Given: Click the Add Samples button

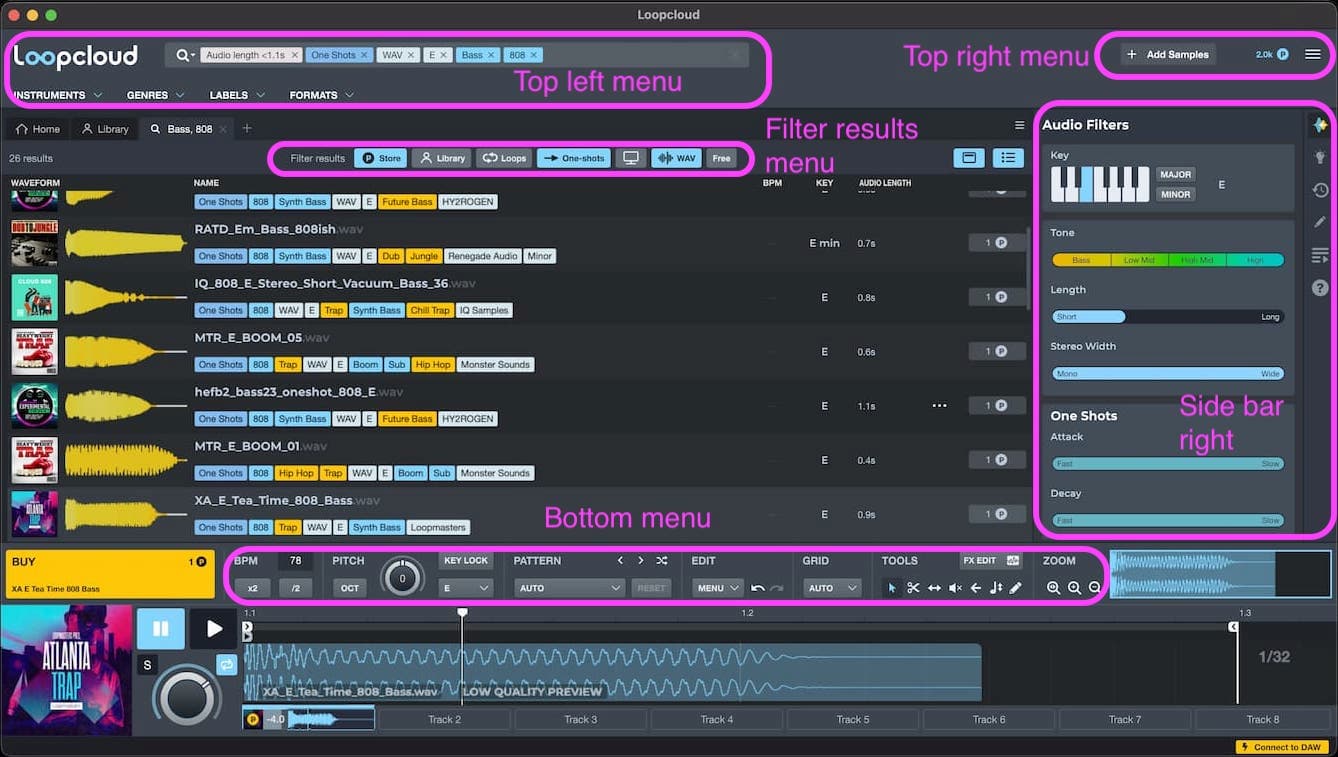Looking at the screenshot, I should [1166, 54].
